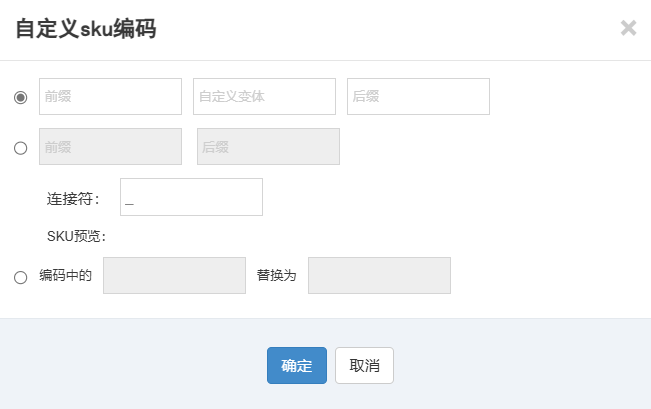Click the disabled field right of 替换为

(x=379, y=275)
